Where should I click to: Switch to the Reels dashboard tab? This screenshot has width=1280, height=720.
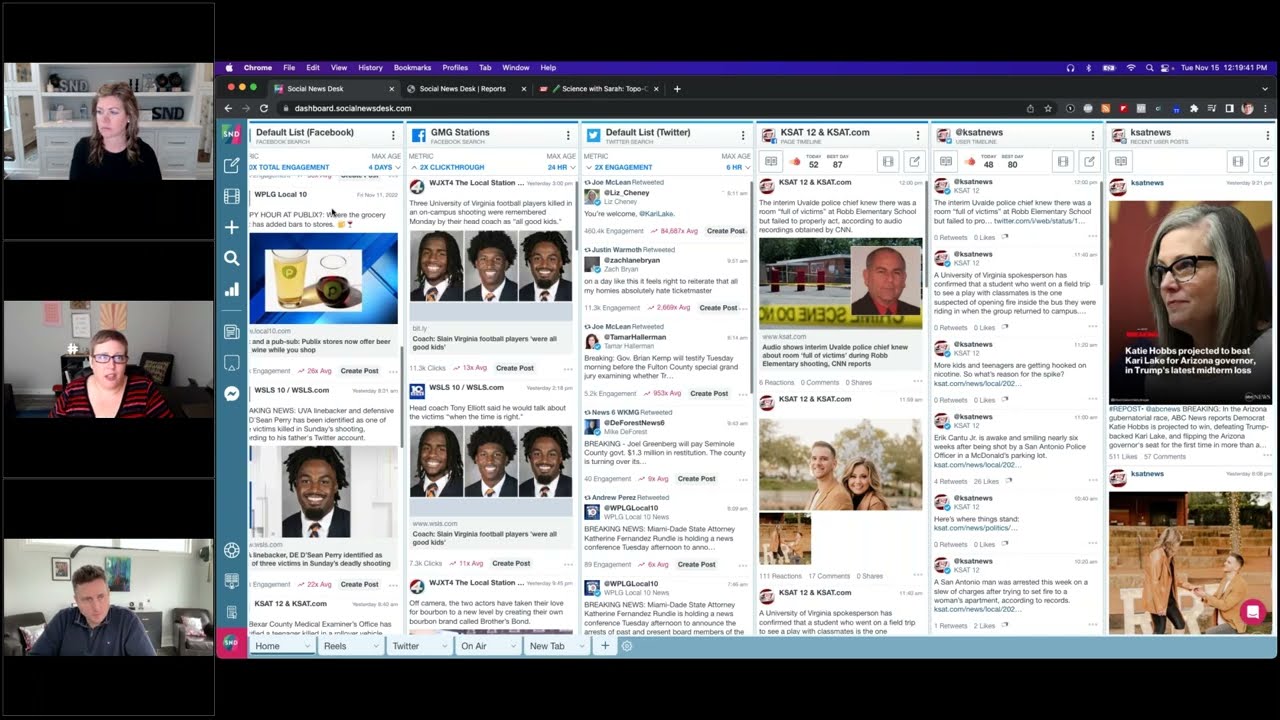(335, 646)
